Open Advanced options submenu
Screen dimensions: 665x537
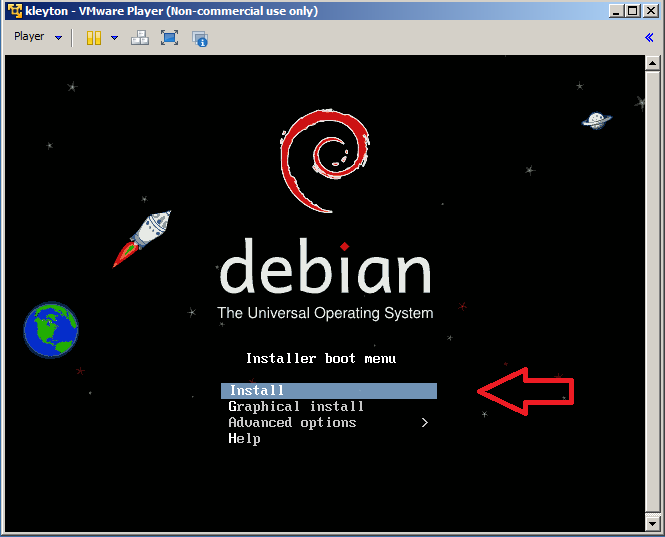(x=292, y=423)
